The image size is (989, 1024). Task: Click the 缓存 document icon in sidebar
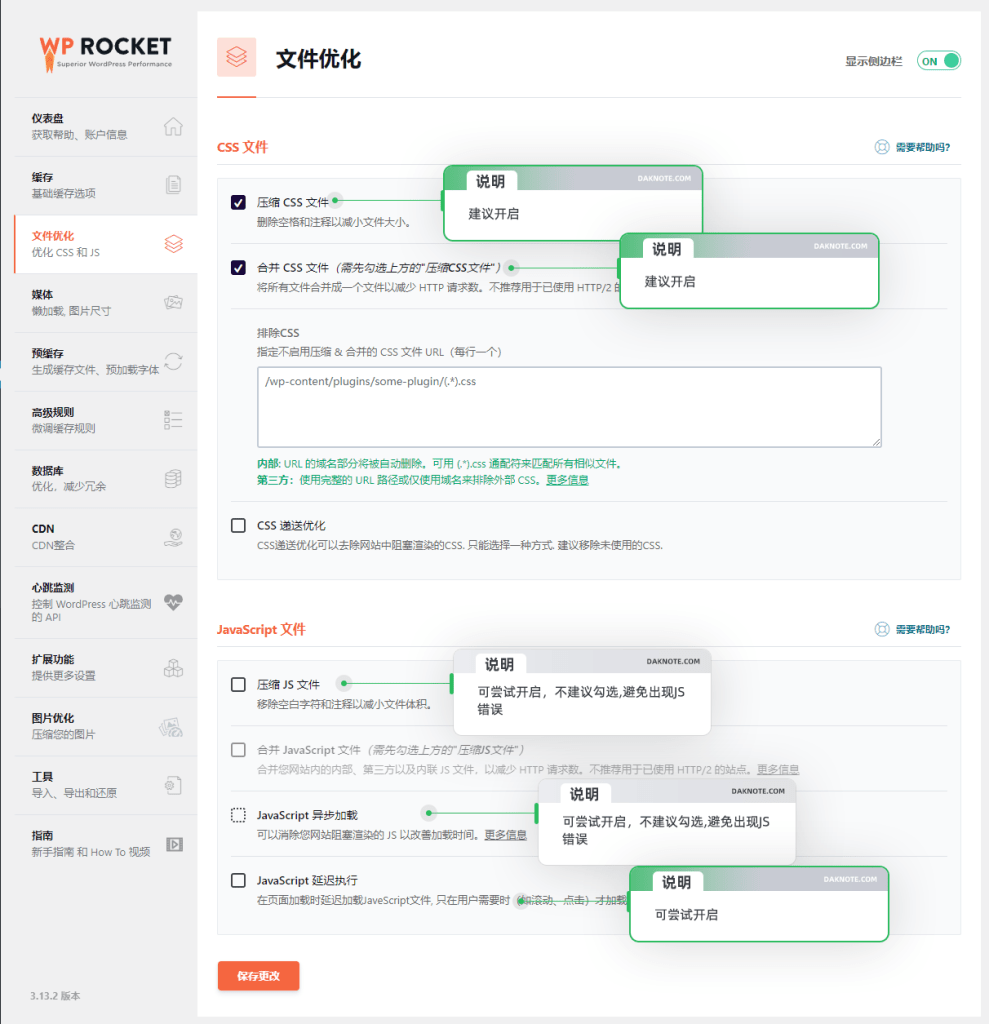pos(173,185)
